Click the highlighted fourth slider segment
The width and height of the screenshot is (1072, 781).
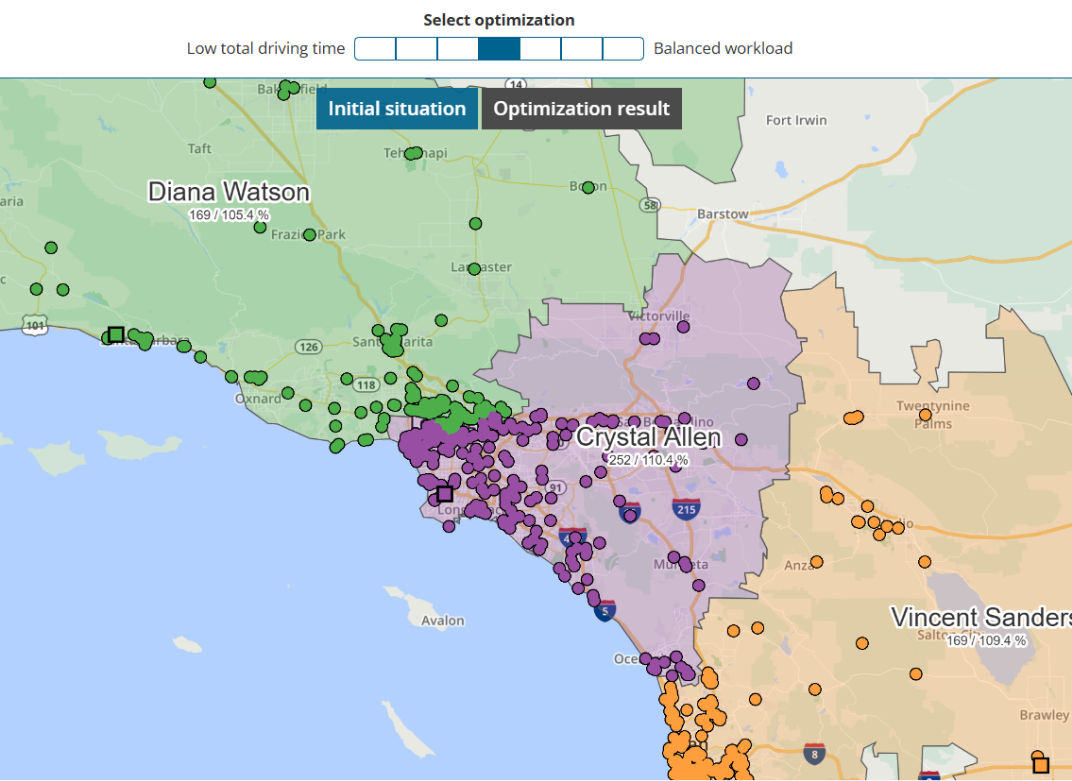pyautogui.click(x=499, y=49)
